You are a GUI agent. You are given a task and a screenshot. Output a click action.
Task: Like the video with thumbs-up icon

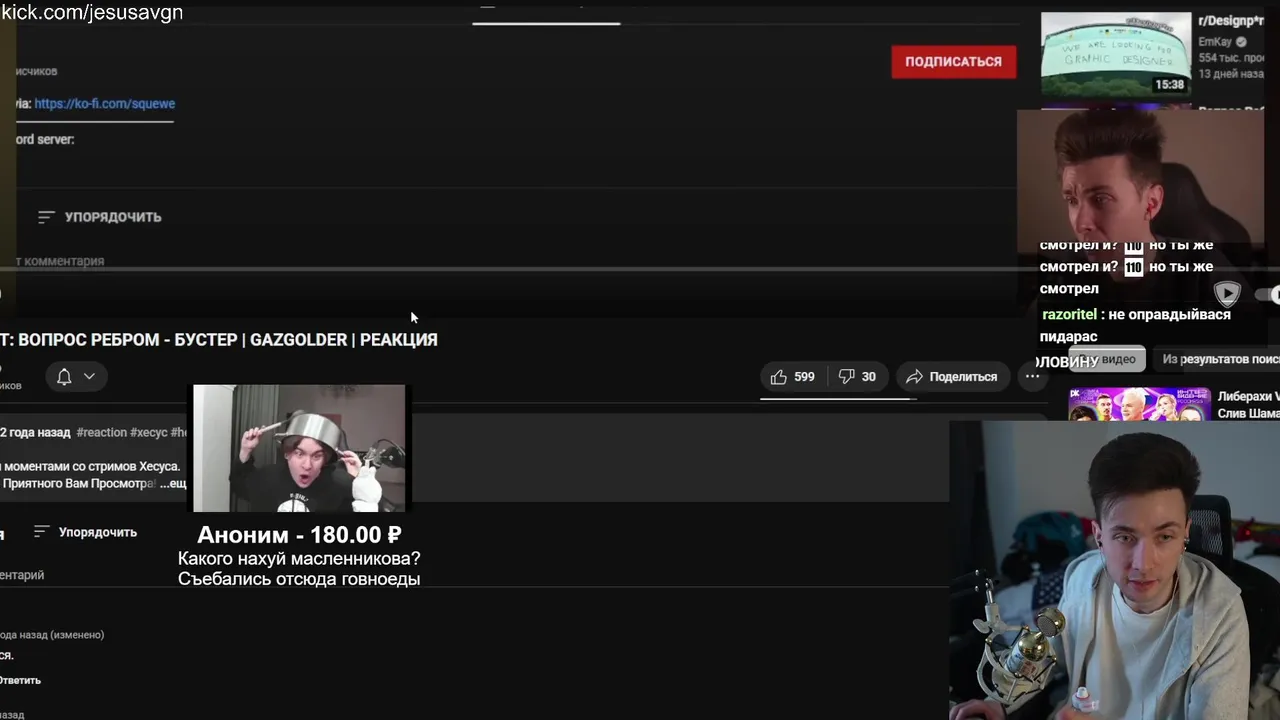(778, 377)
